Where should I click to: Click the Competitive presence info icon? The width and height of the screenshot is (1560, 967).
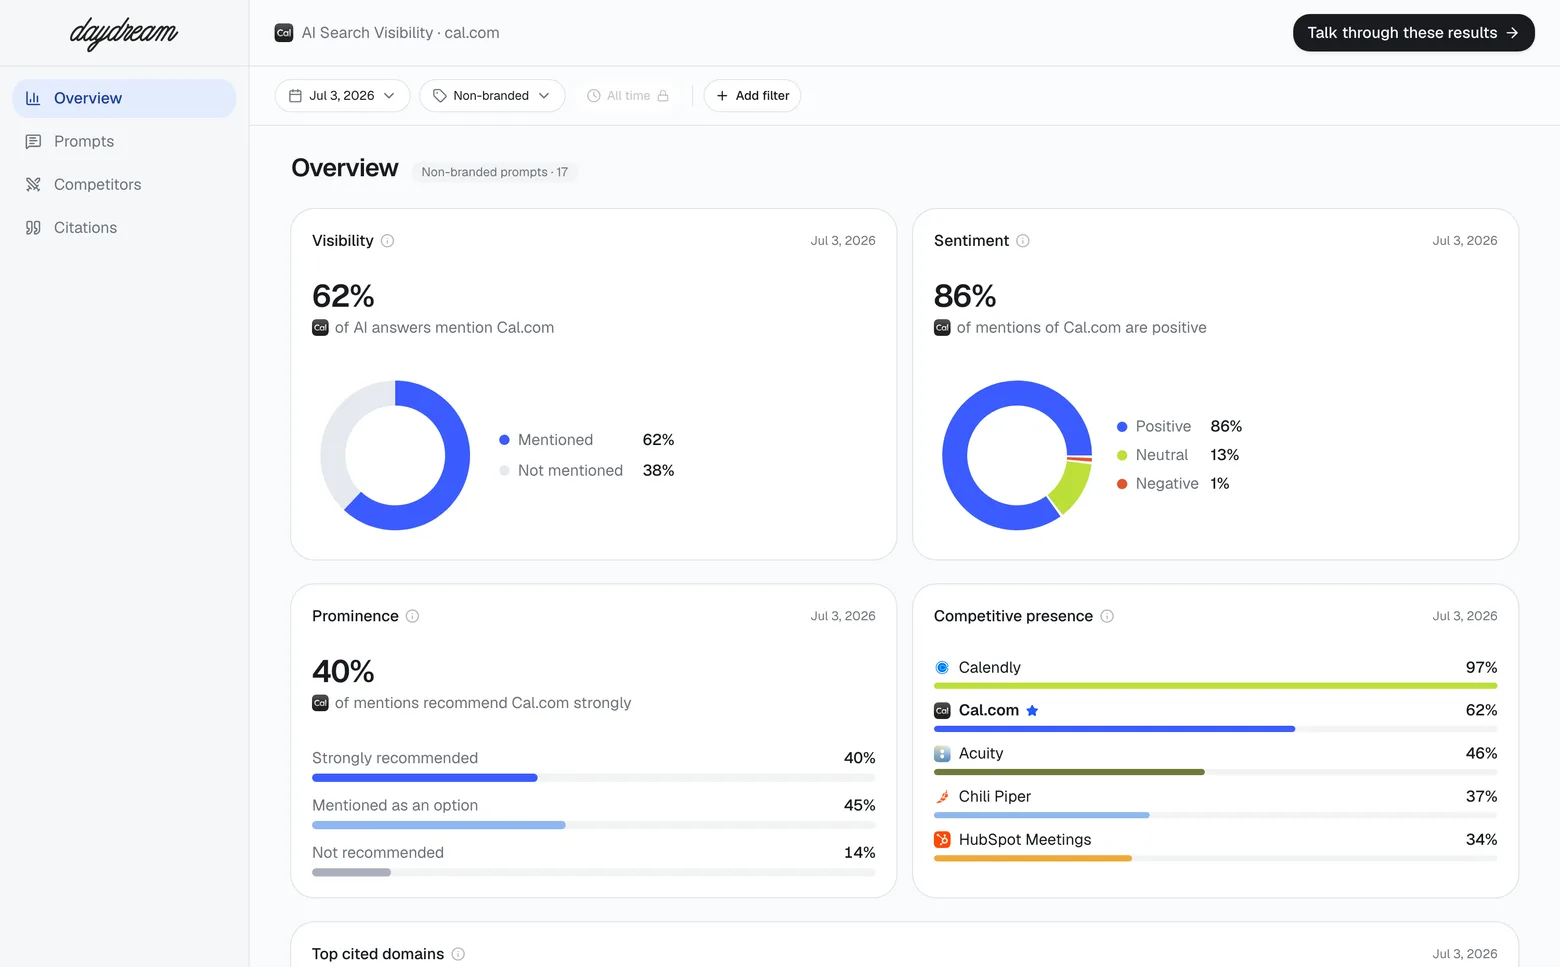(1107, 616)
